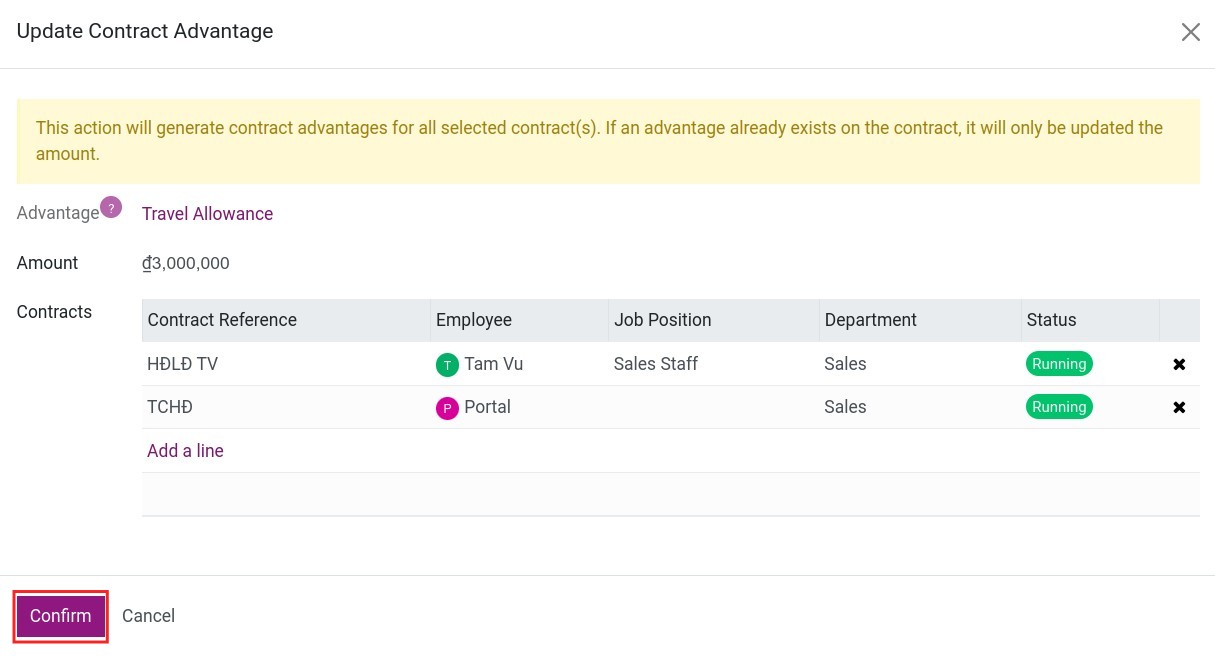1215x656 pixels.
Task: Click the Status column header
Action: [x=1051, y=320]
